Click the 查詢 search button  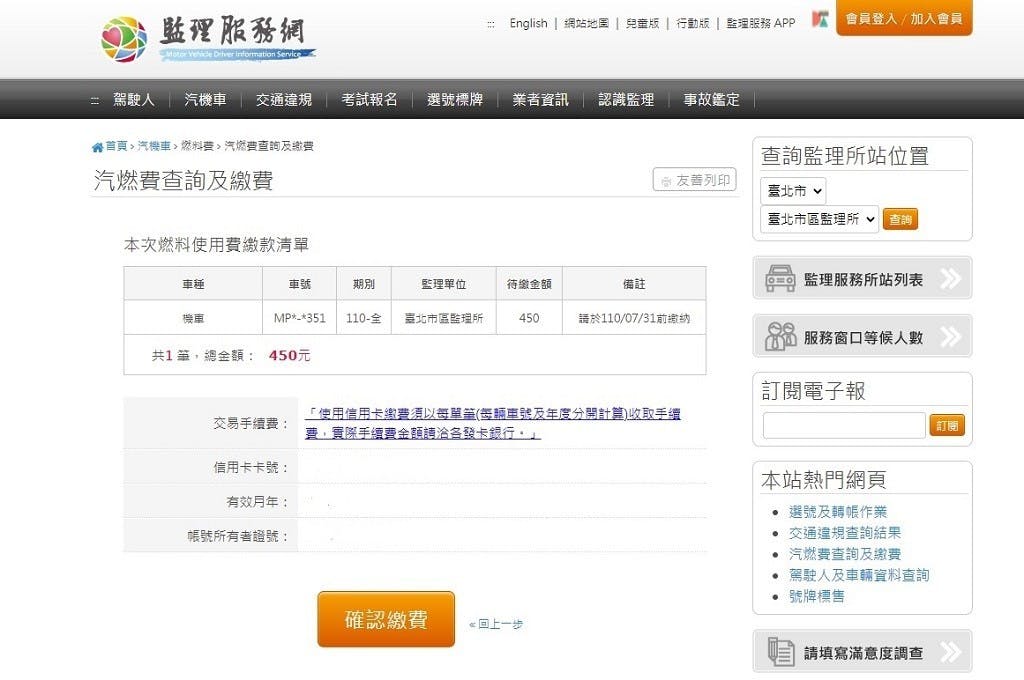click(900, 219)
